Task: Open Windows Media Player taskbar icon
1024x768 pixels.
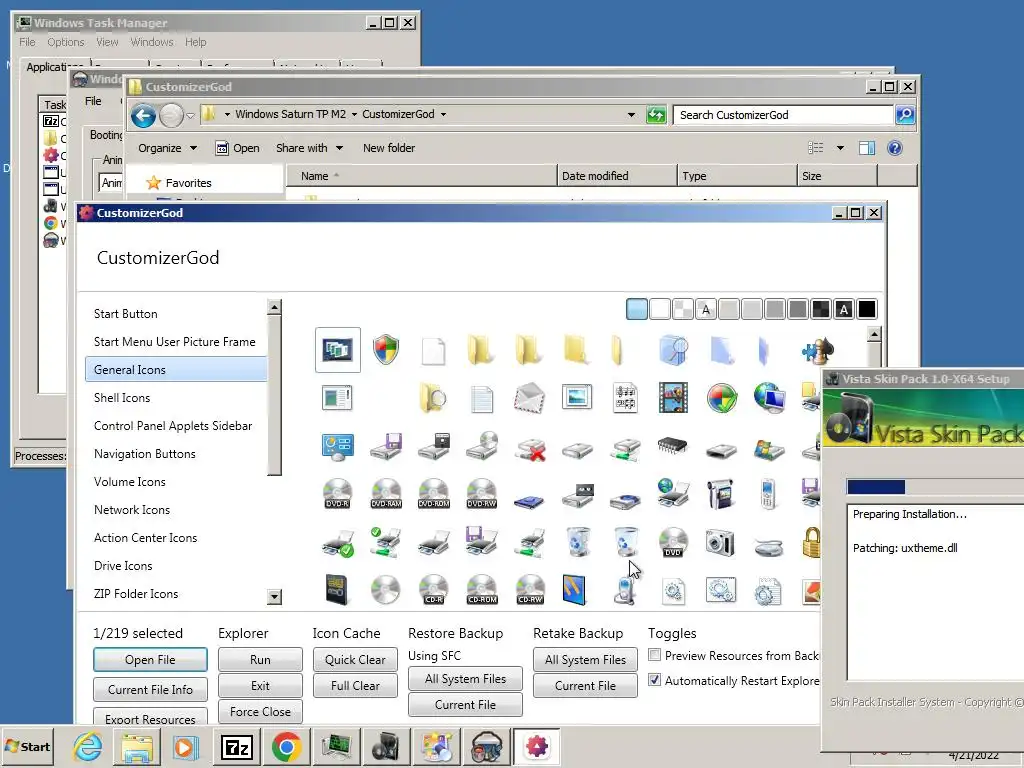Action: (x=185, y=747)
